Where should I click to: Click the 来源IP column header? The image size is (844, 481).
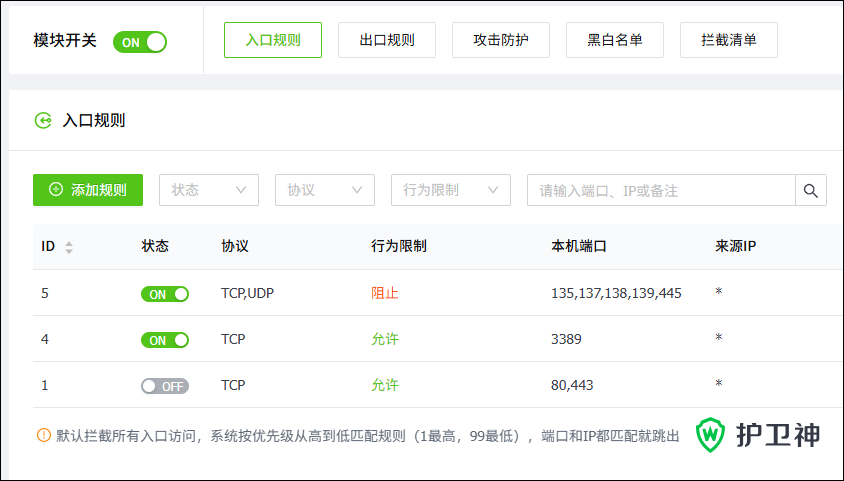pos(735,246)
